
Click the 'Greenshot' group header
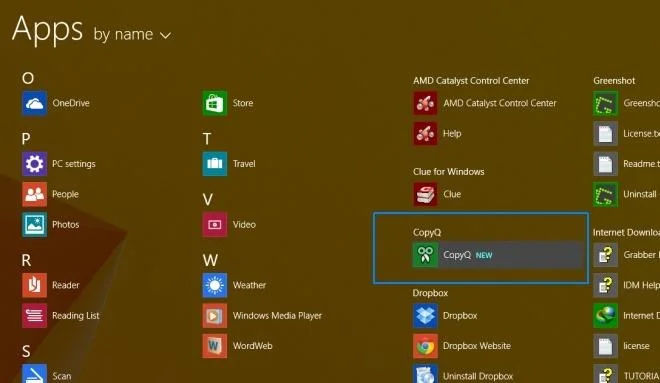click(614, 80)
